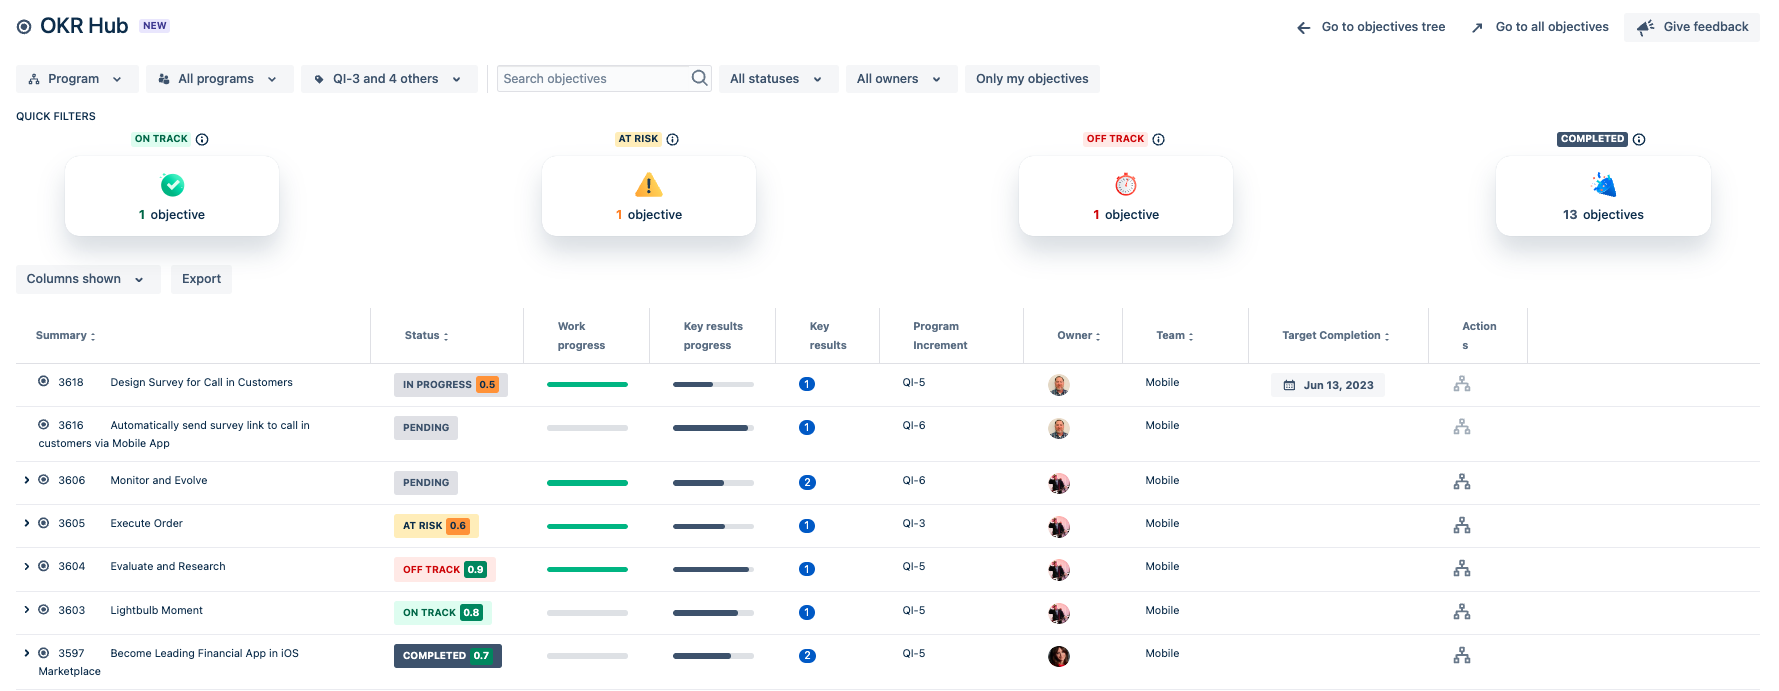
Task: Toggle Only my objectives filter
Action: coord(1032,79)
